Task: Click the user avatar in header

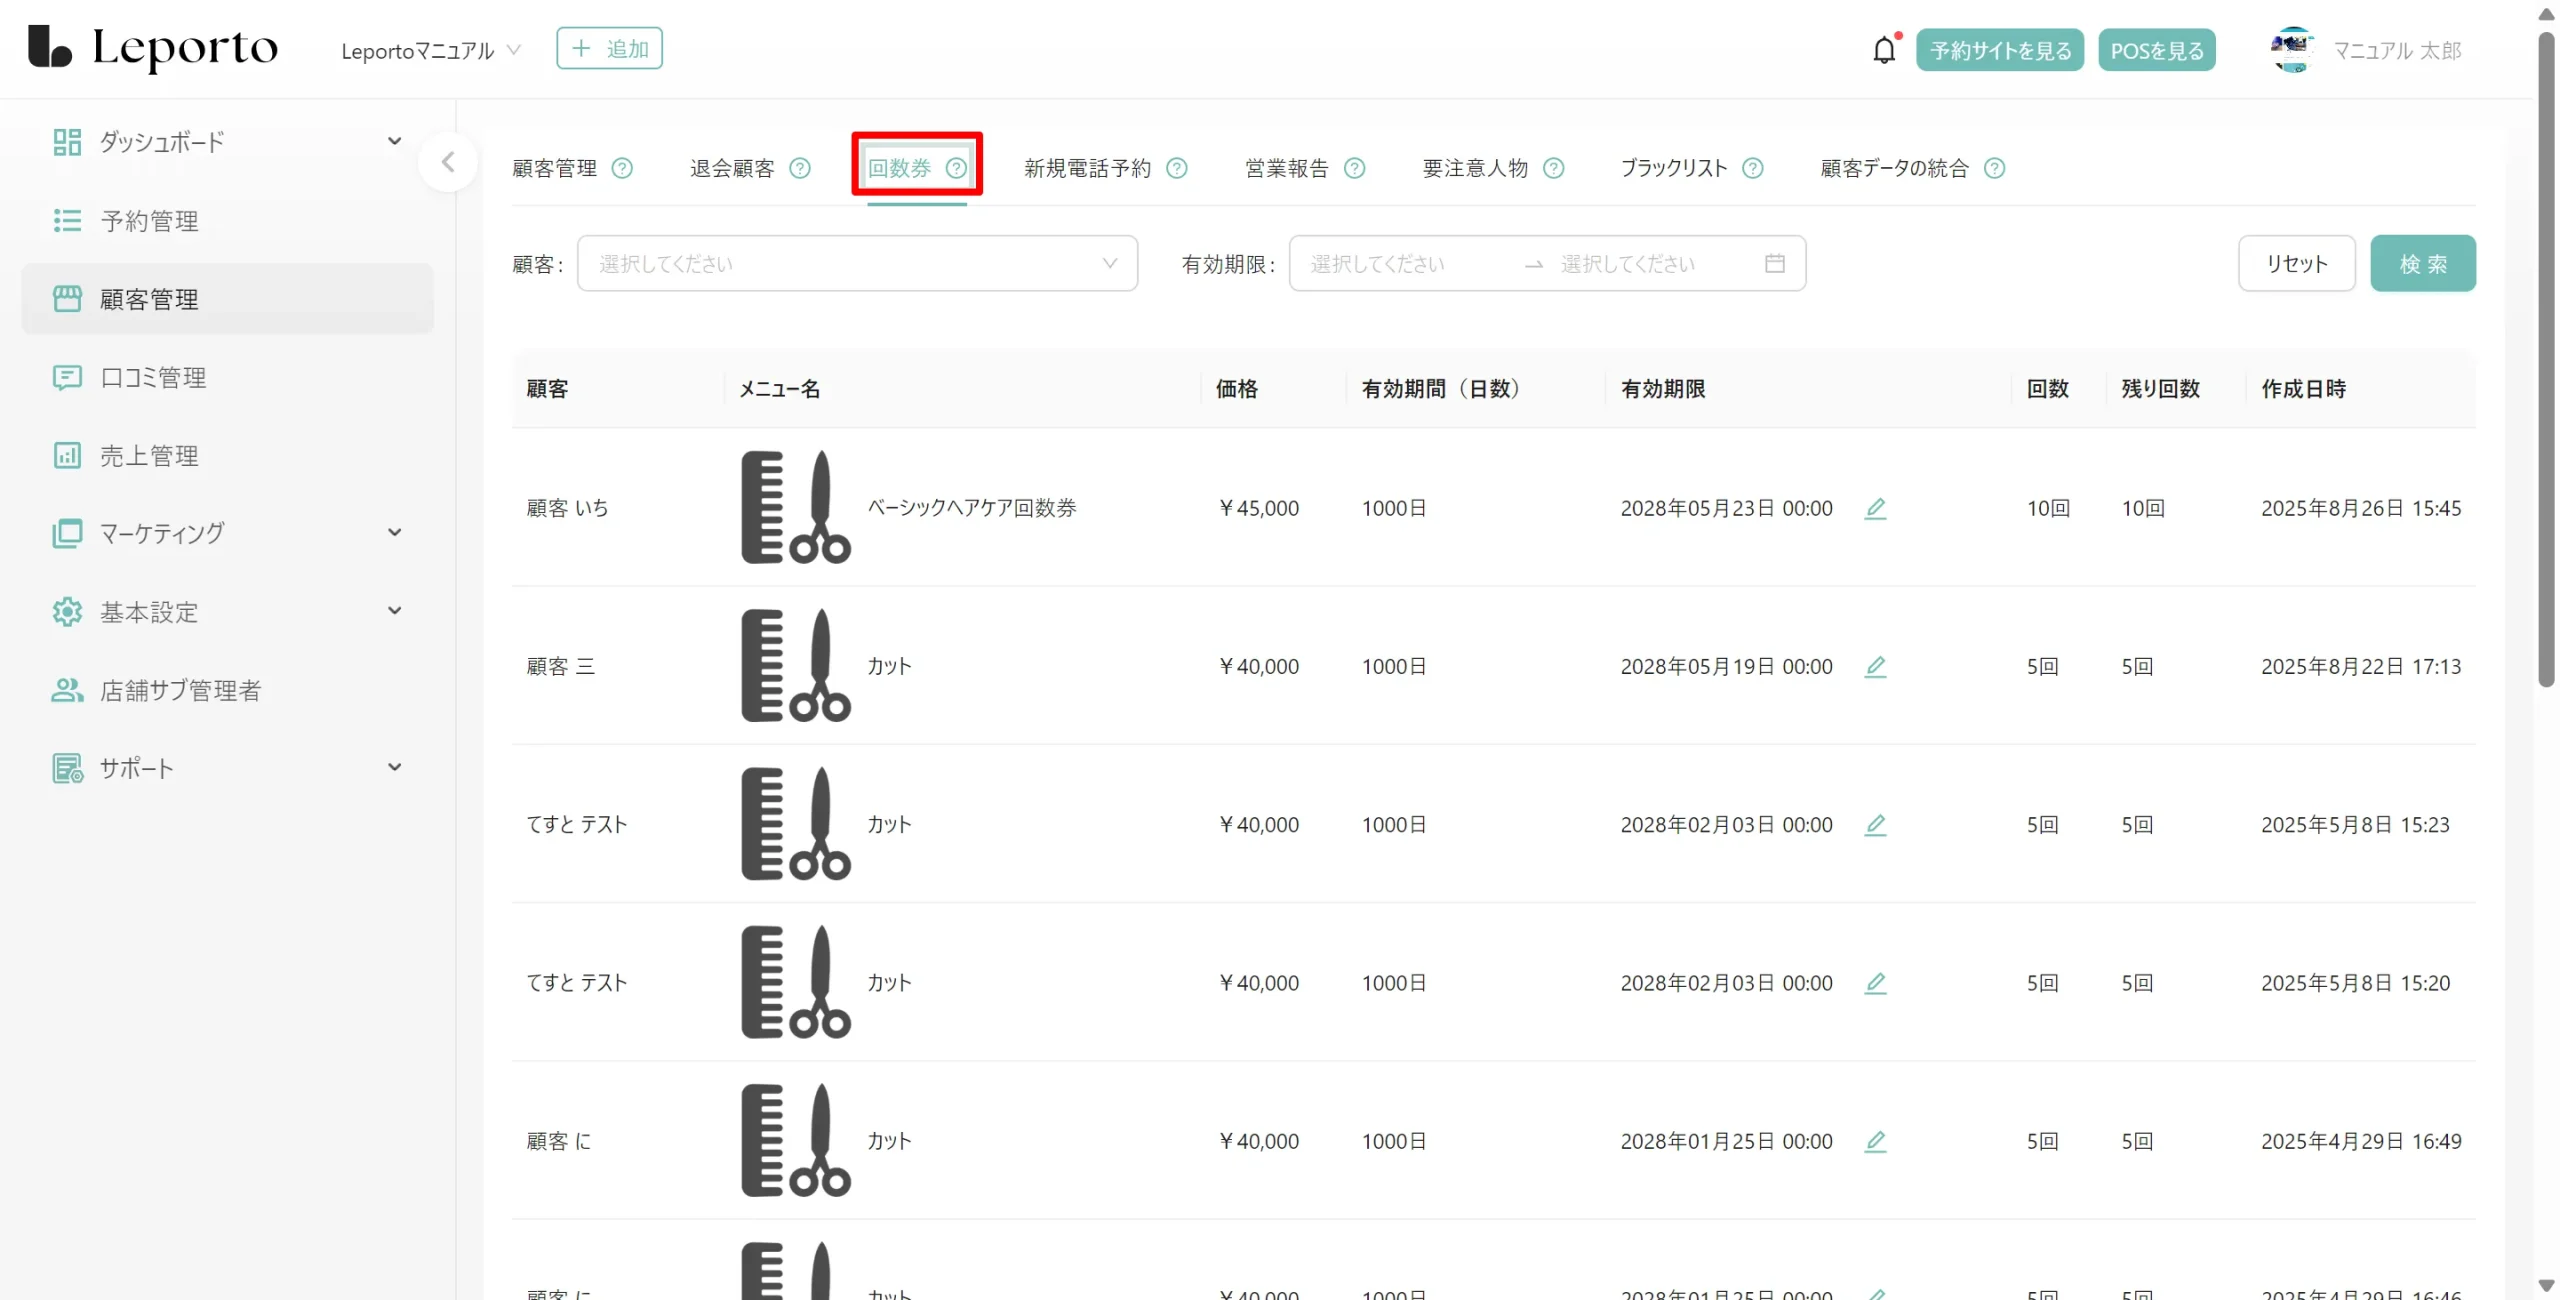Action: [2291, 50]
